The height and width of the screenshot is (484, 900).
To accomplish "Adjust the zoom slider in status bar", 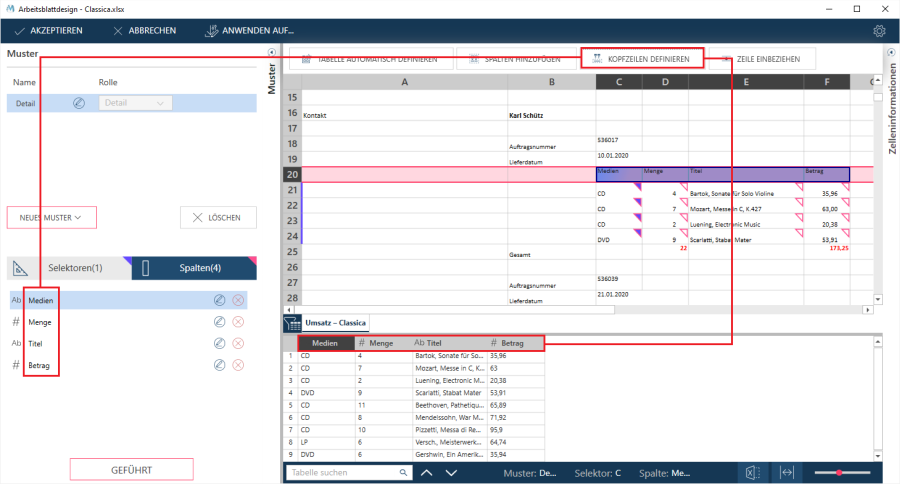I will [838, 472].
